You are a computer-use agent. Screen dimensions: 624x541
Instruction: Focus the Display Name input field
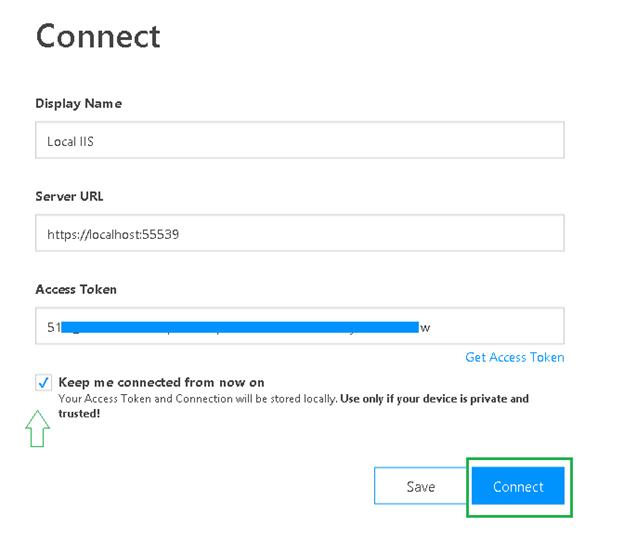[299, 141]
